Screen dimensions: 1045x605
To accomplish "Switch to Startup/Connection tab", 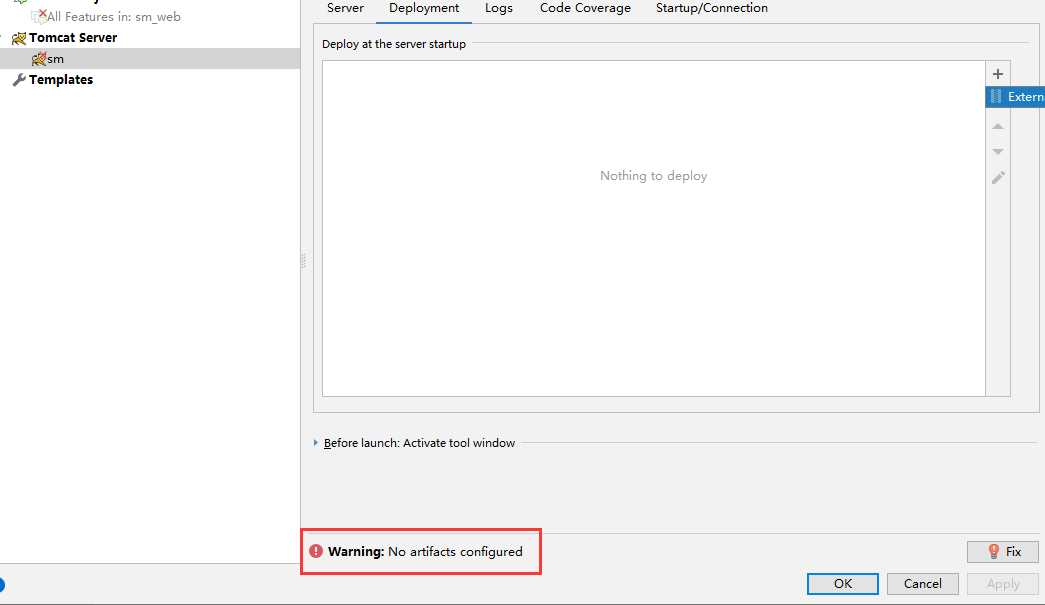I will point(712,8).
